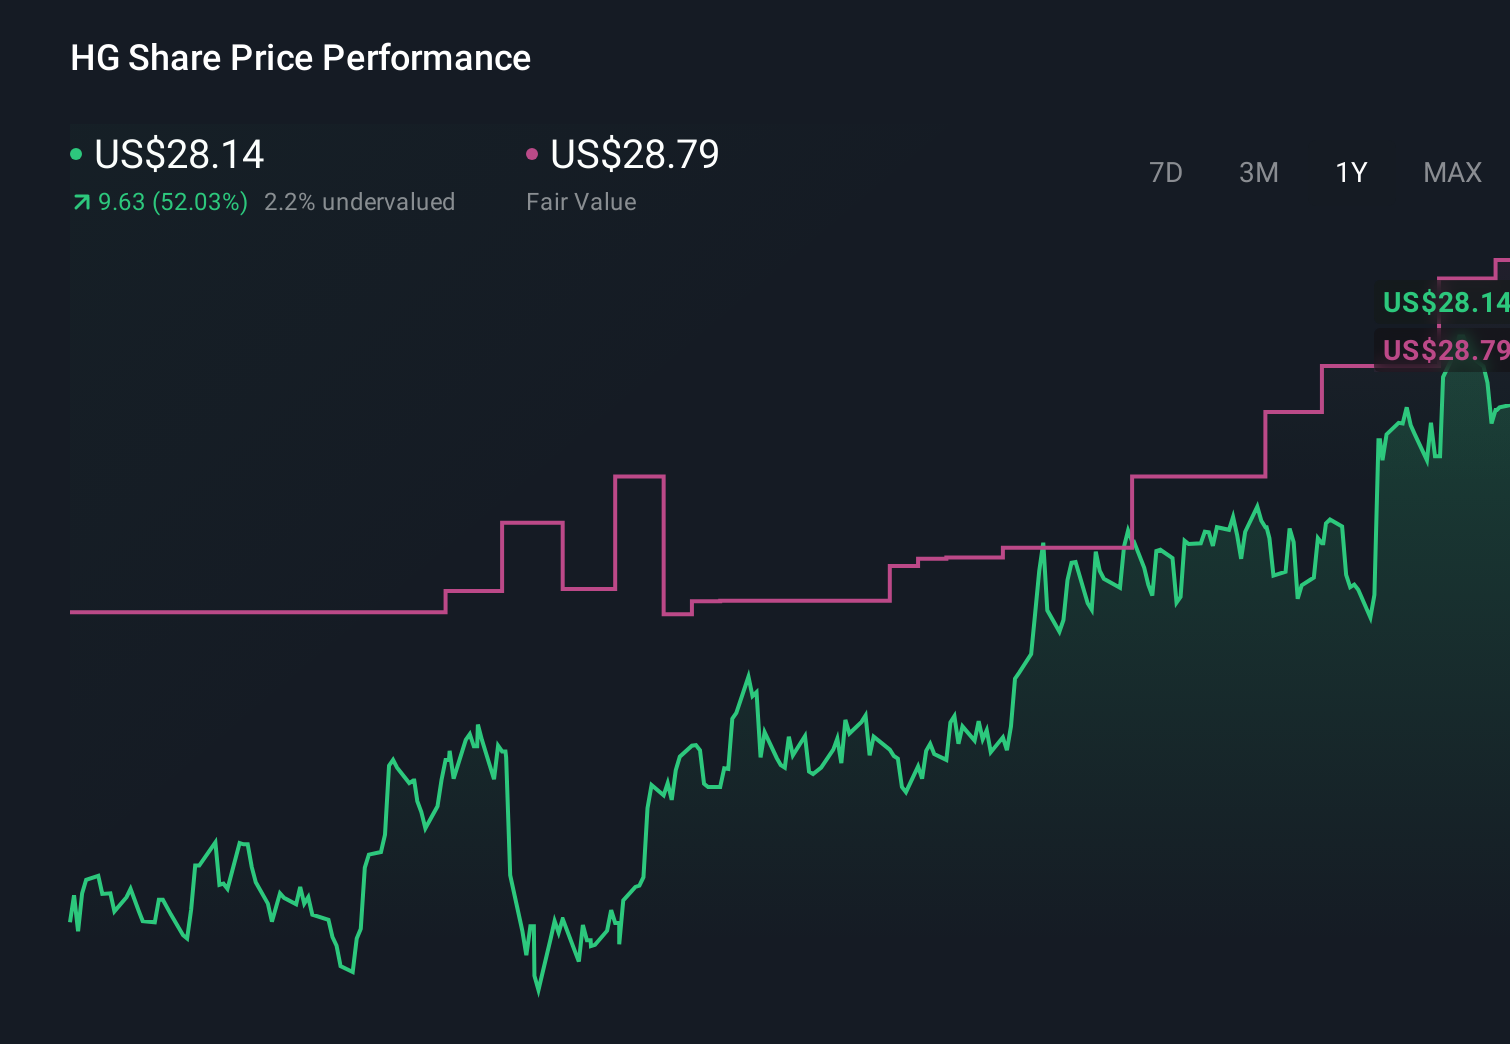
Task: Click the US$28.14 price label on chart edge
Action: tap(1444, 303)
